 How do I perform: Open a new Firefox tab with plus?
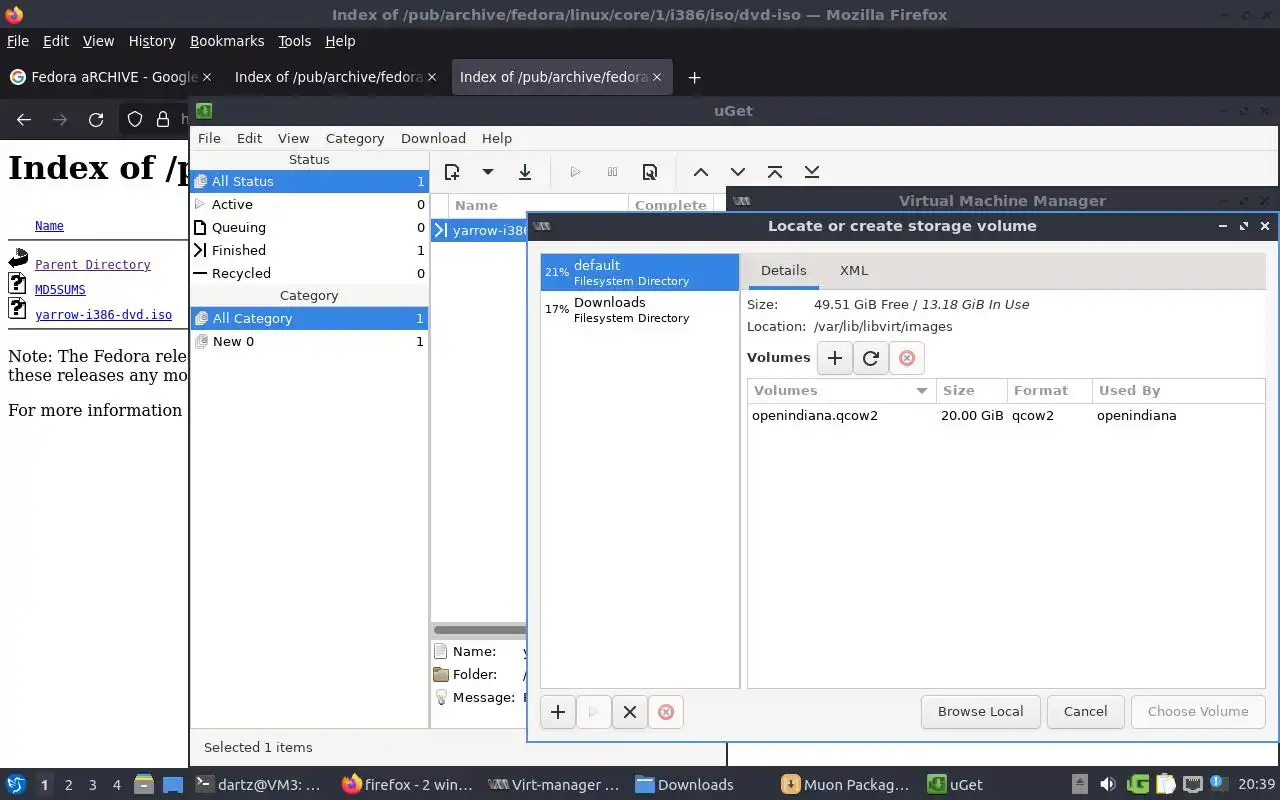pos(694,77)
